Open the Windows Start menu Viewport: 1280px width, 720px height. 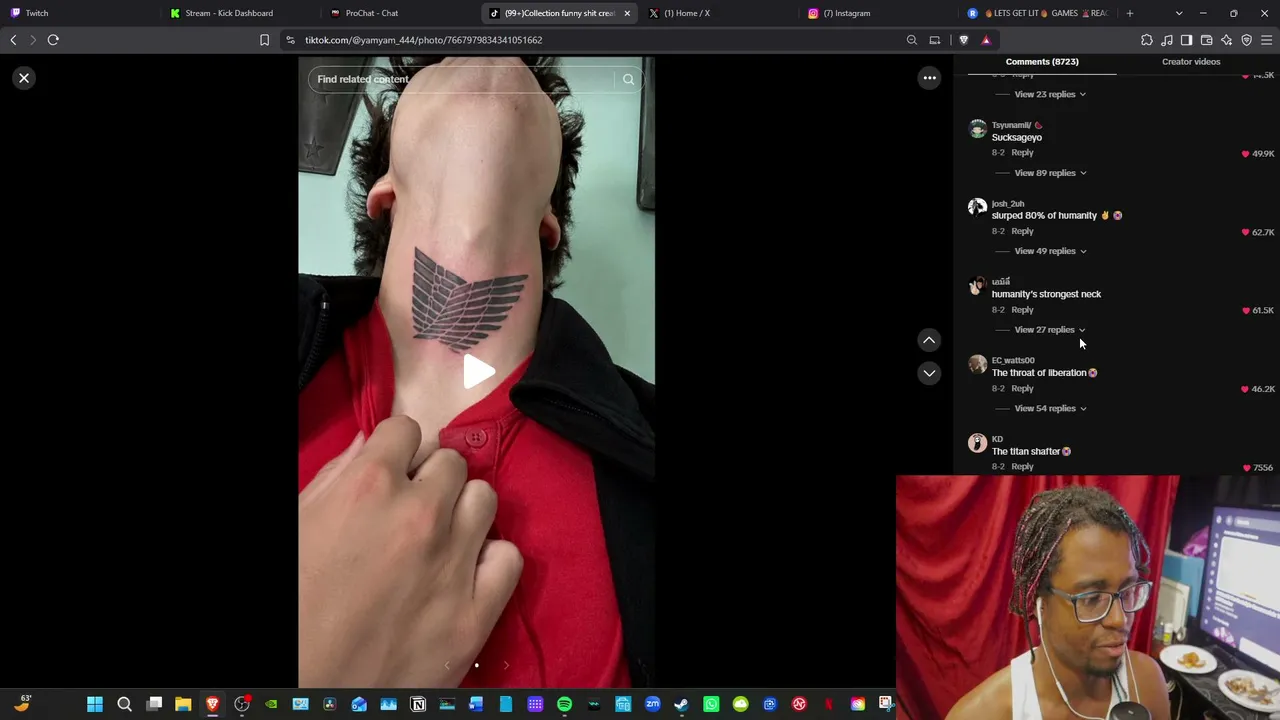[x=95, y=704]
